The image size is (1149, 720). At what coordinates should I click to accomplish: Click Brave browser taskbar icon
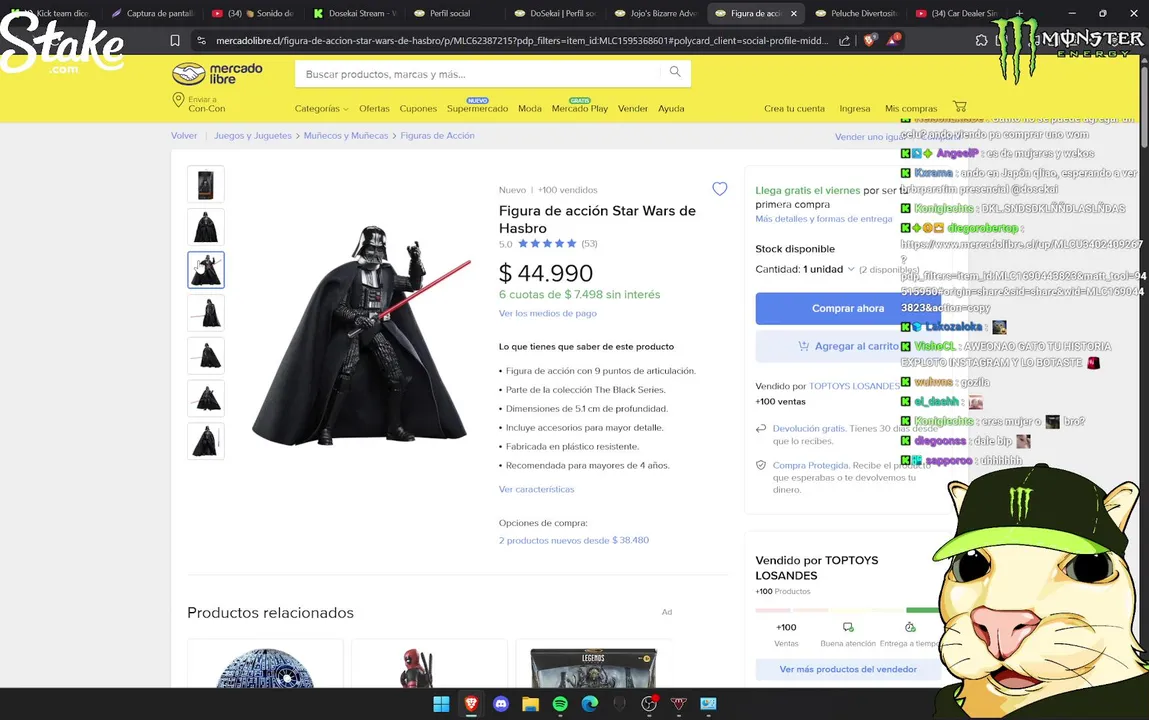pos(471,704)
